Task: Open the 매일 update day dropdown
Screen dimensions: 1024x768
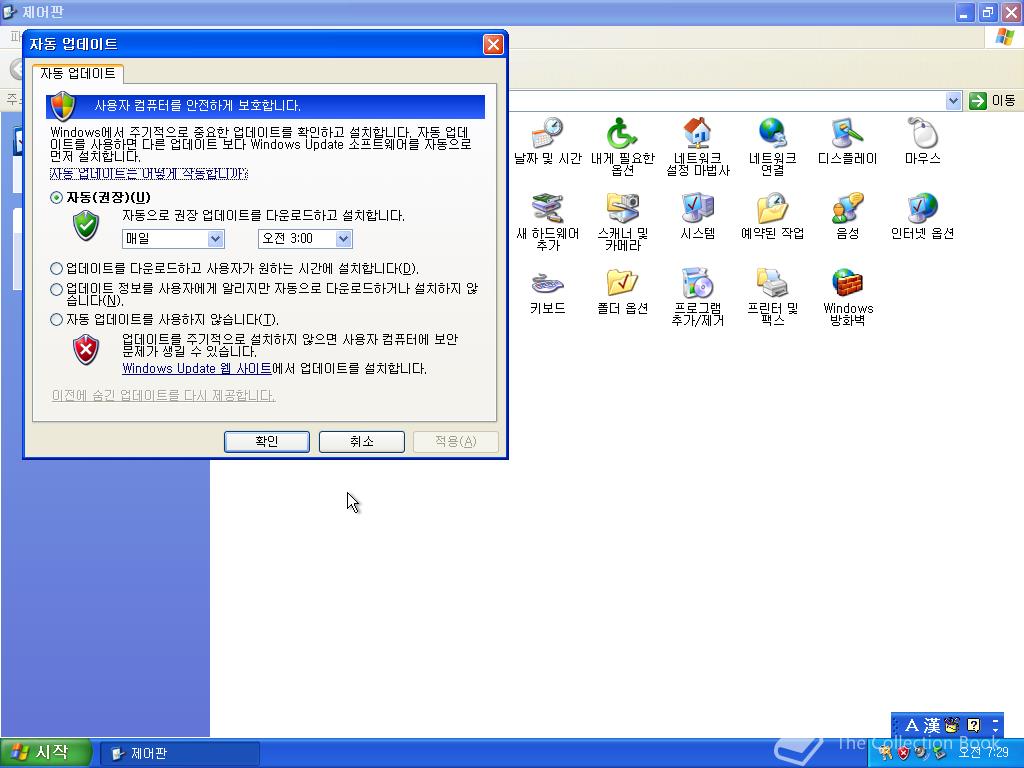Action: pyautogui.click(x=173, y=239)
